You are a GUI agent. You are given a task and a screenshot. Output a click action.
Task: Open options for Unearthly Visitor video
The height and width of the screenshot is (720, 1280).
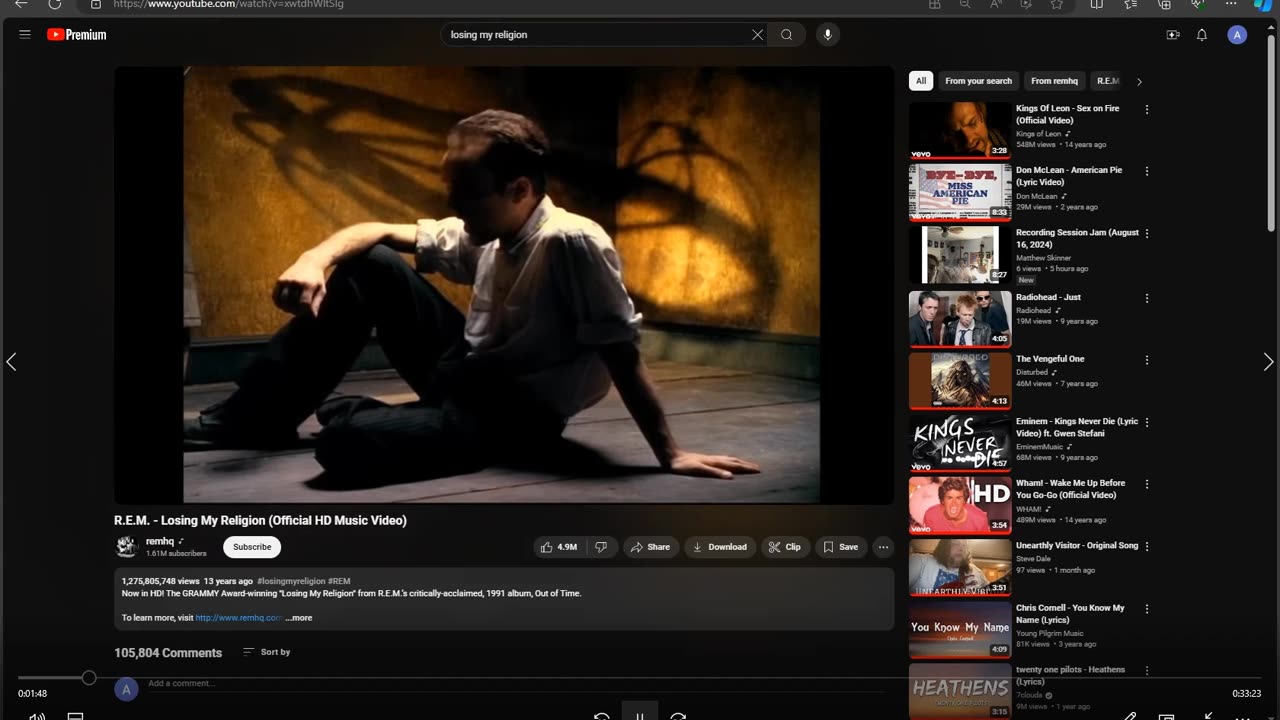tap(1147, 547)
